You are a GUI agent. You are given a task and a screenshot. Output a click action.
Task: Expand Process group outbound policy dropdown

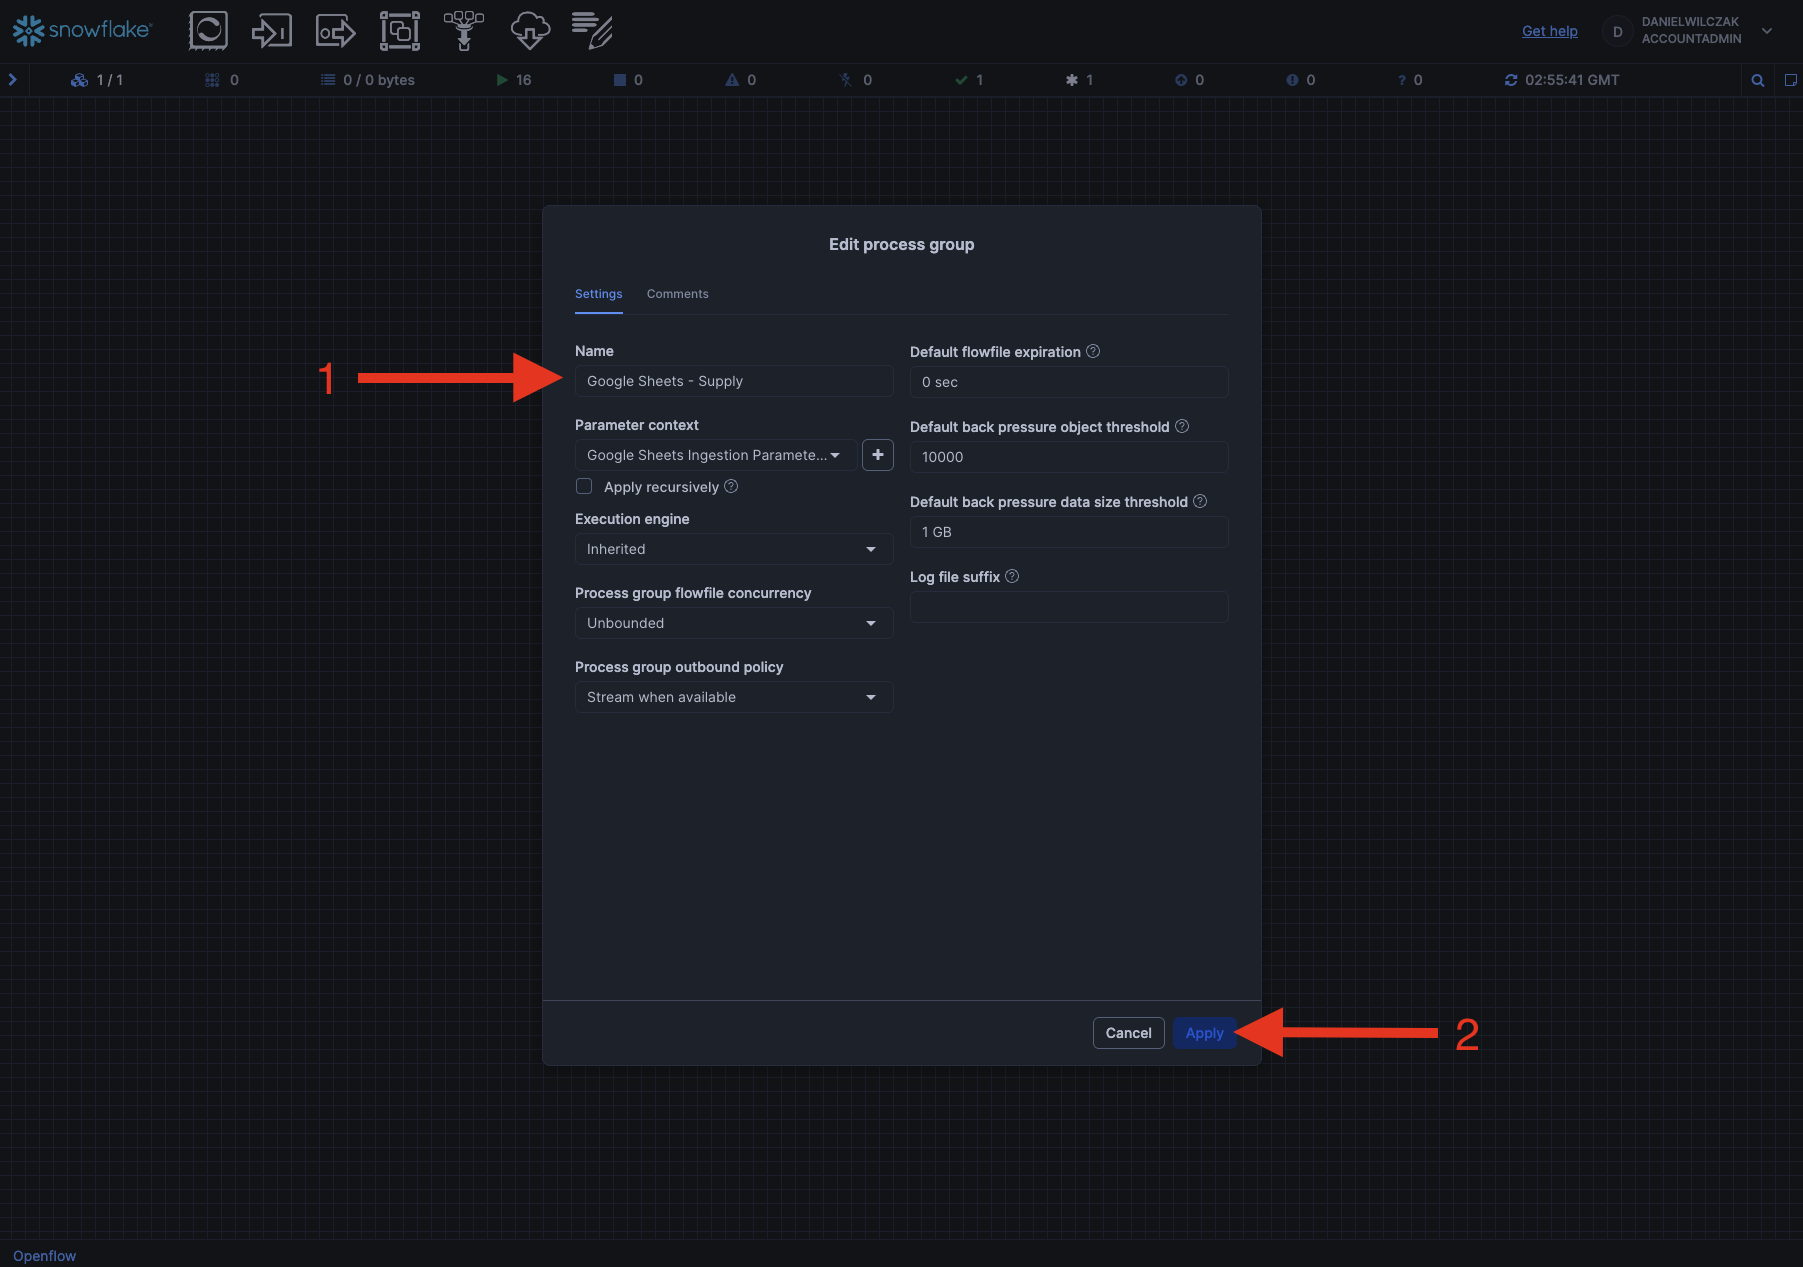tap(733, 697)
